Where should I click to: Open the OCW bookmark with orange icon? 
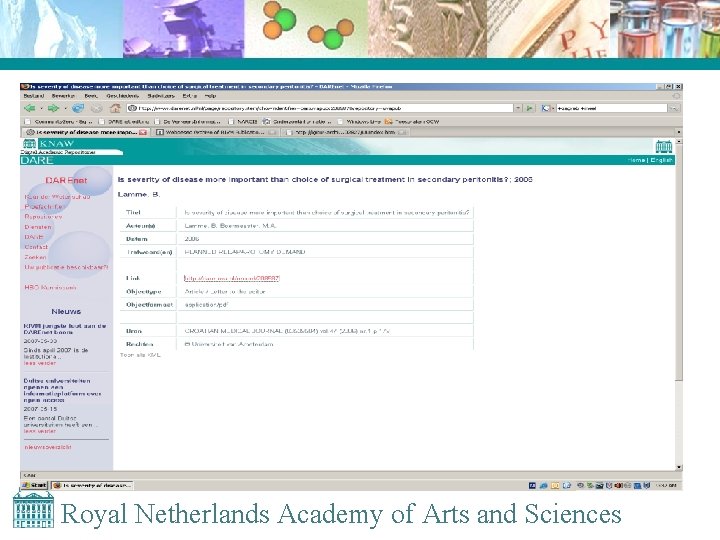tap(412, 122)
